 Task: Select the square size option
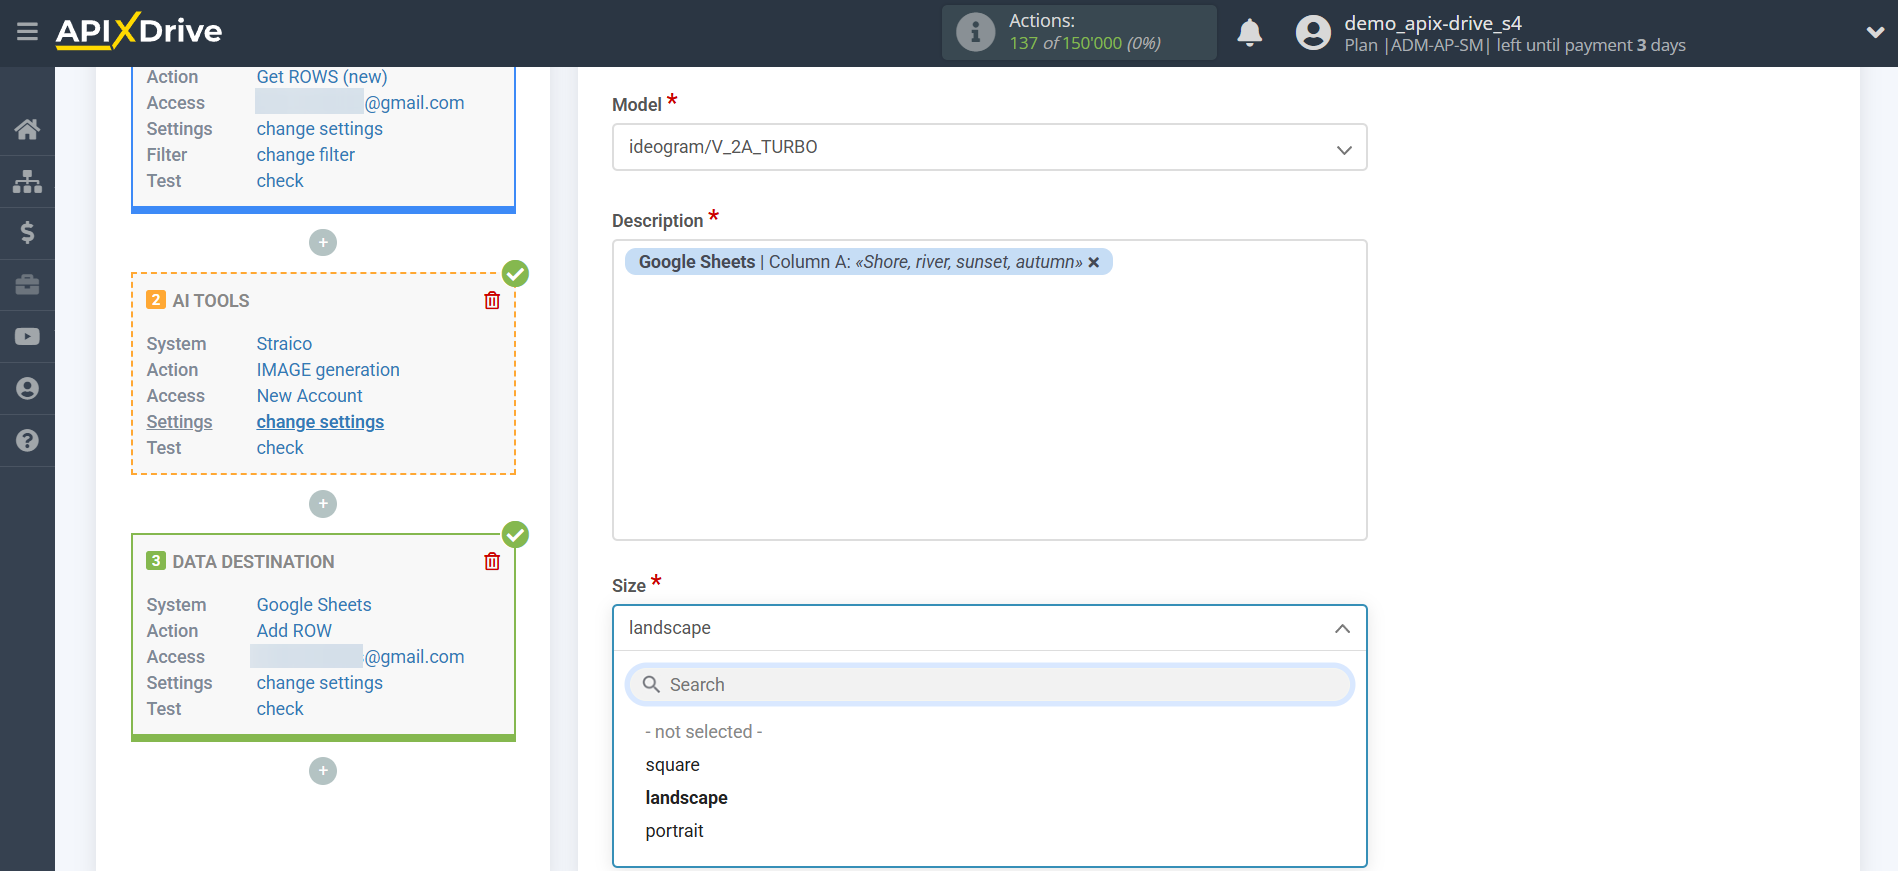tap(673, 765)
